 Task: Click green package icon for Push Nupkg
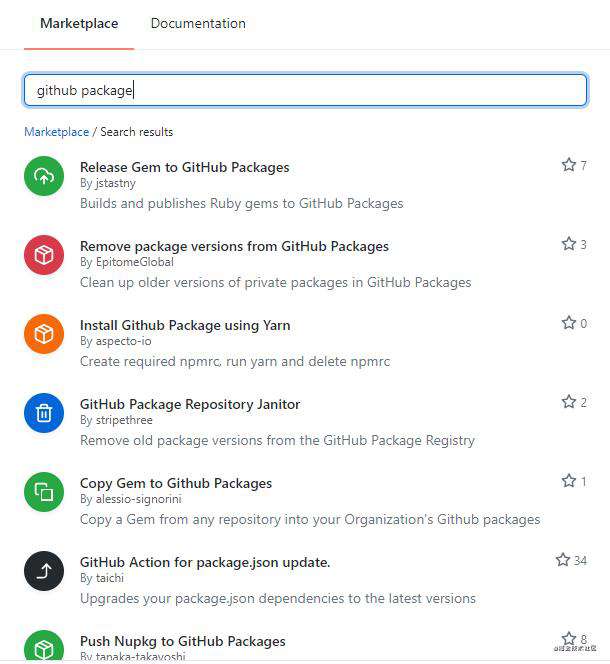[x=44, y=647]
